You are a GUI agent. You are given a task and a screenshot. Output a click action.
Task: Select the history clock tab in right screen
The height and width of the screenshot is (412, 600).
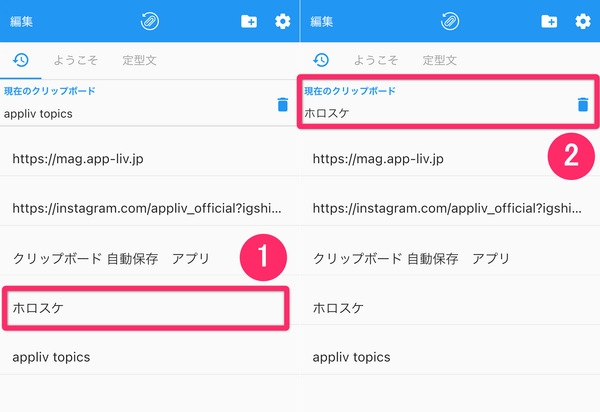321,60
